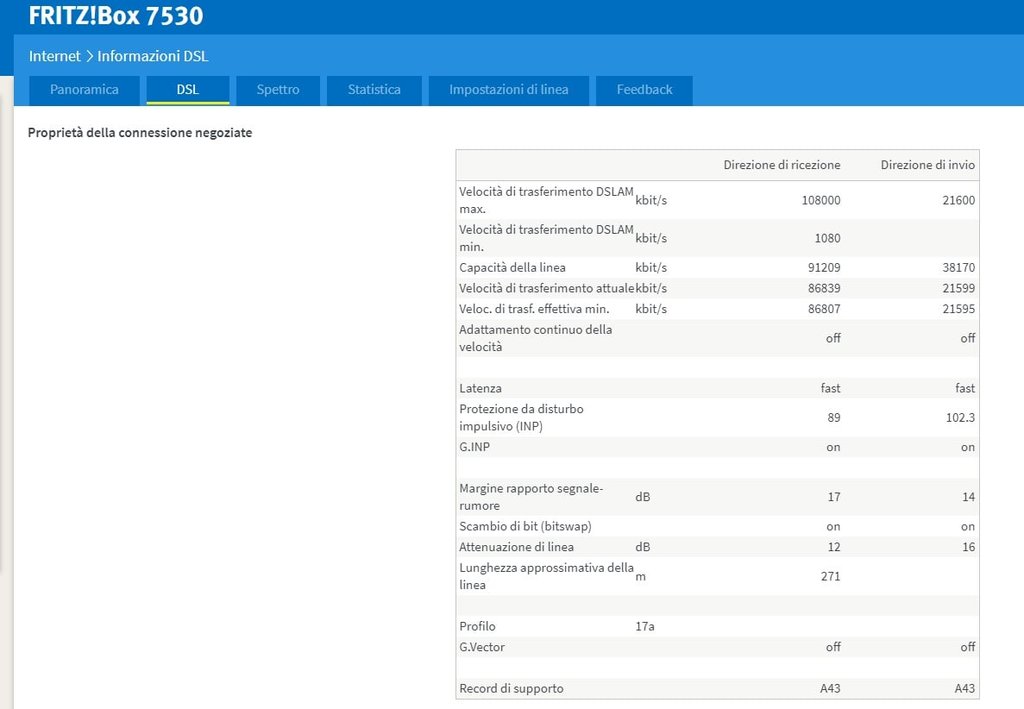This screenshot has height=709, width=1024.
Task: Select the DSL tab
Action: coord(188,90)
